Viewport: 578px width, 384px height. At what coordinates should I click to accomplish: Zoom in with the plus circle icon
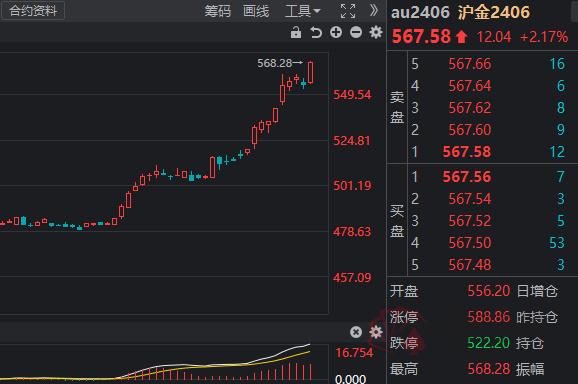click(336, 32)
